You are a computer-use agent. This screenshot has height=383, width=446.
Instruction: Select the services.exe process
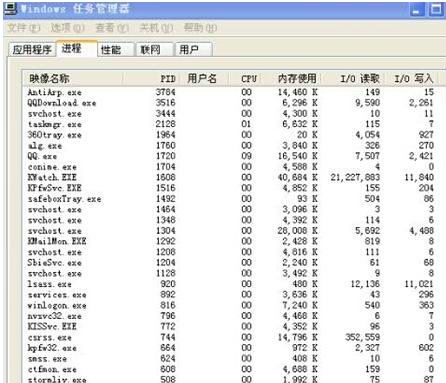(x=231, y=295)
